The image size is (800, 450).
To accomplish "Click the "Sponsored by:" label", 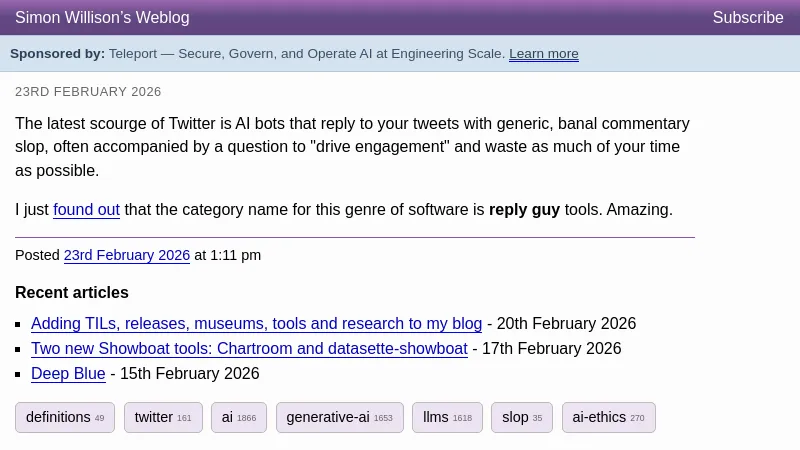I will point(57,54).
